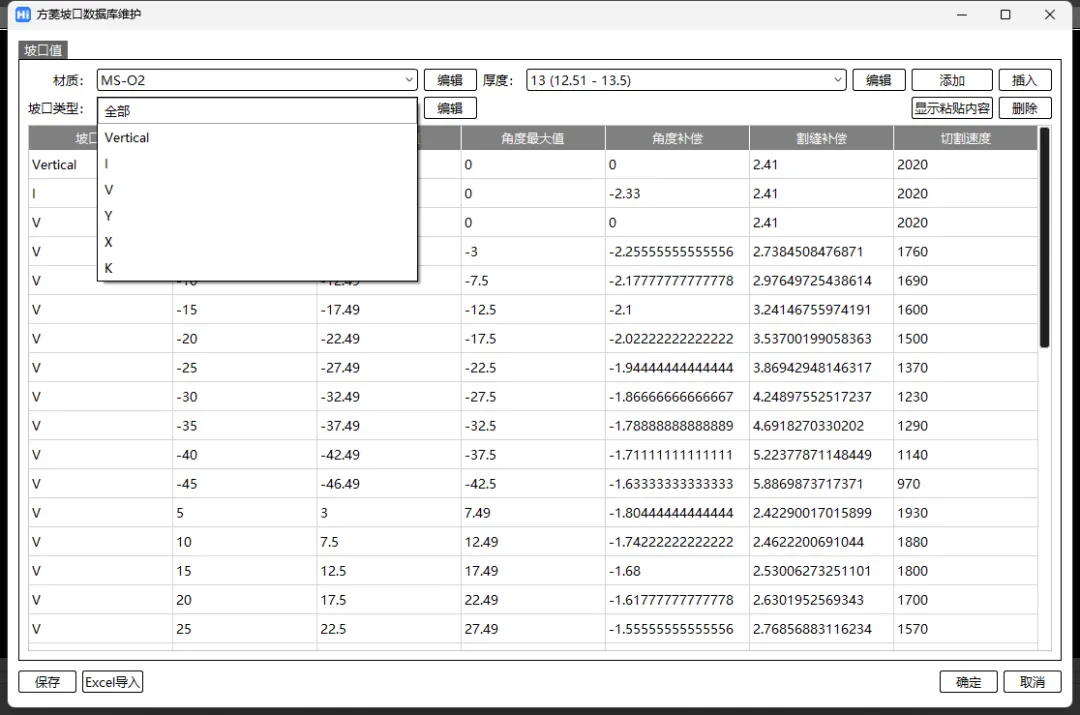
Task: Click cell -27.49
Action: pos(388,368)
